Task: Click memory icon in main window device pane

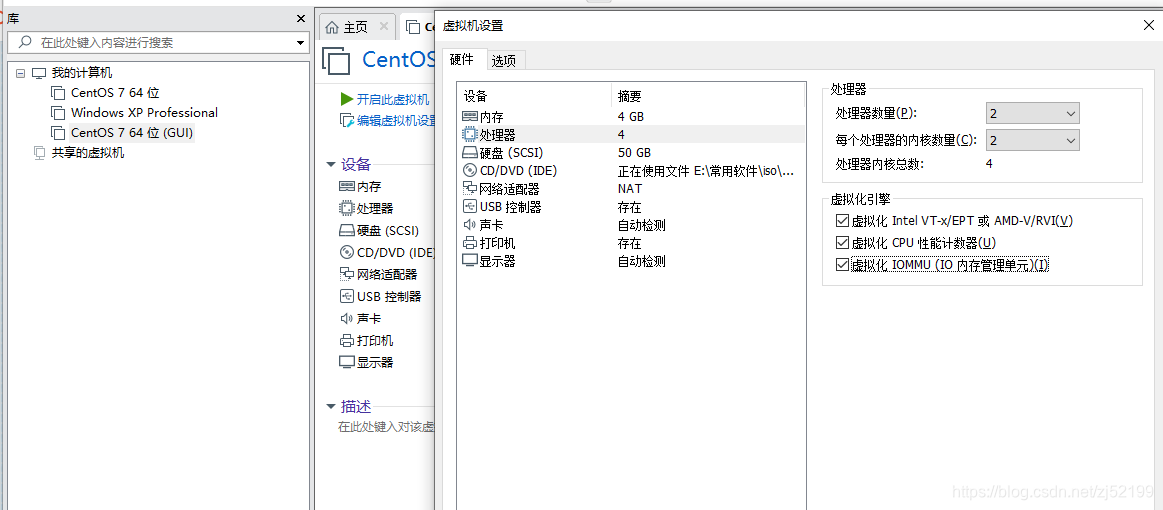Action: (346, 187)
